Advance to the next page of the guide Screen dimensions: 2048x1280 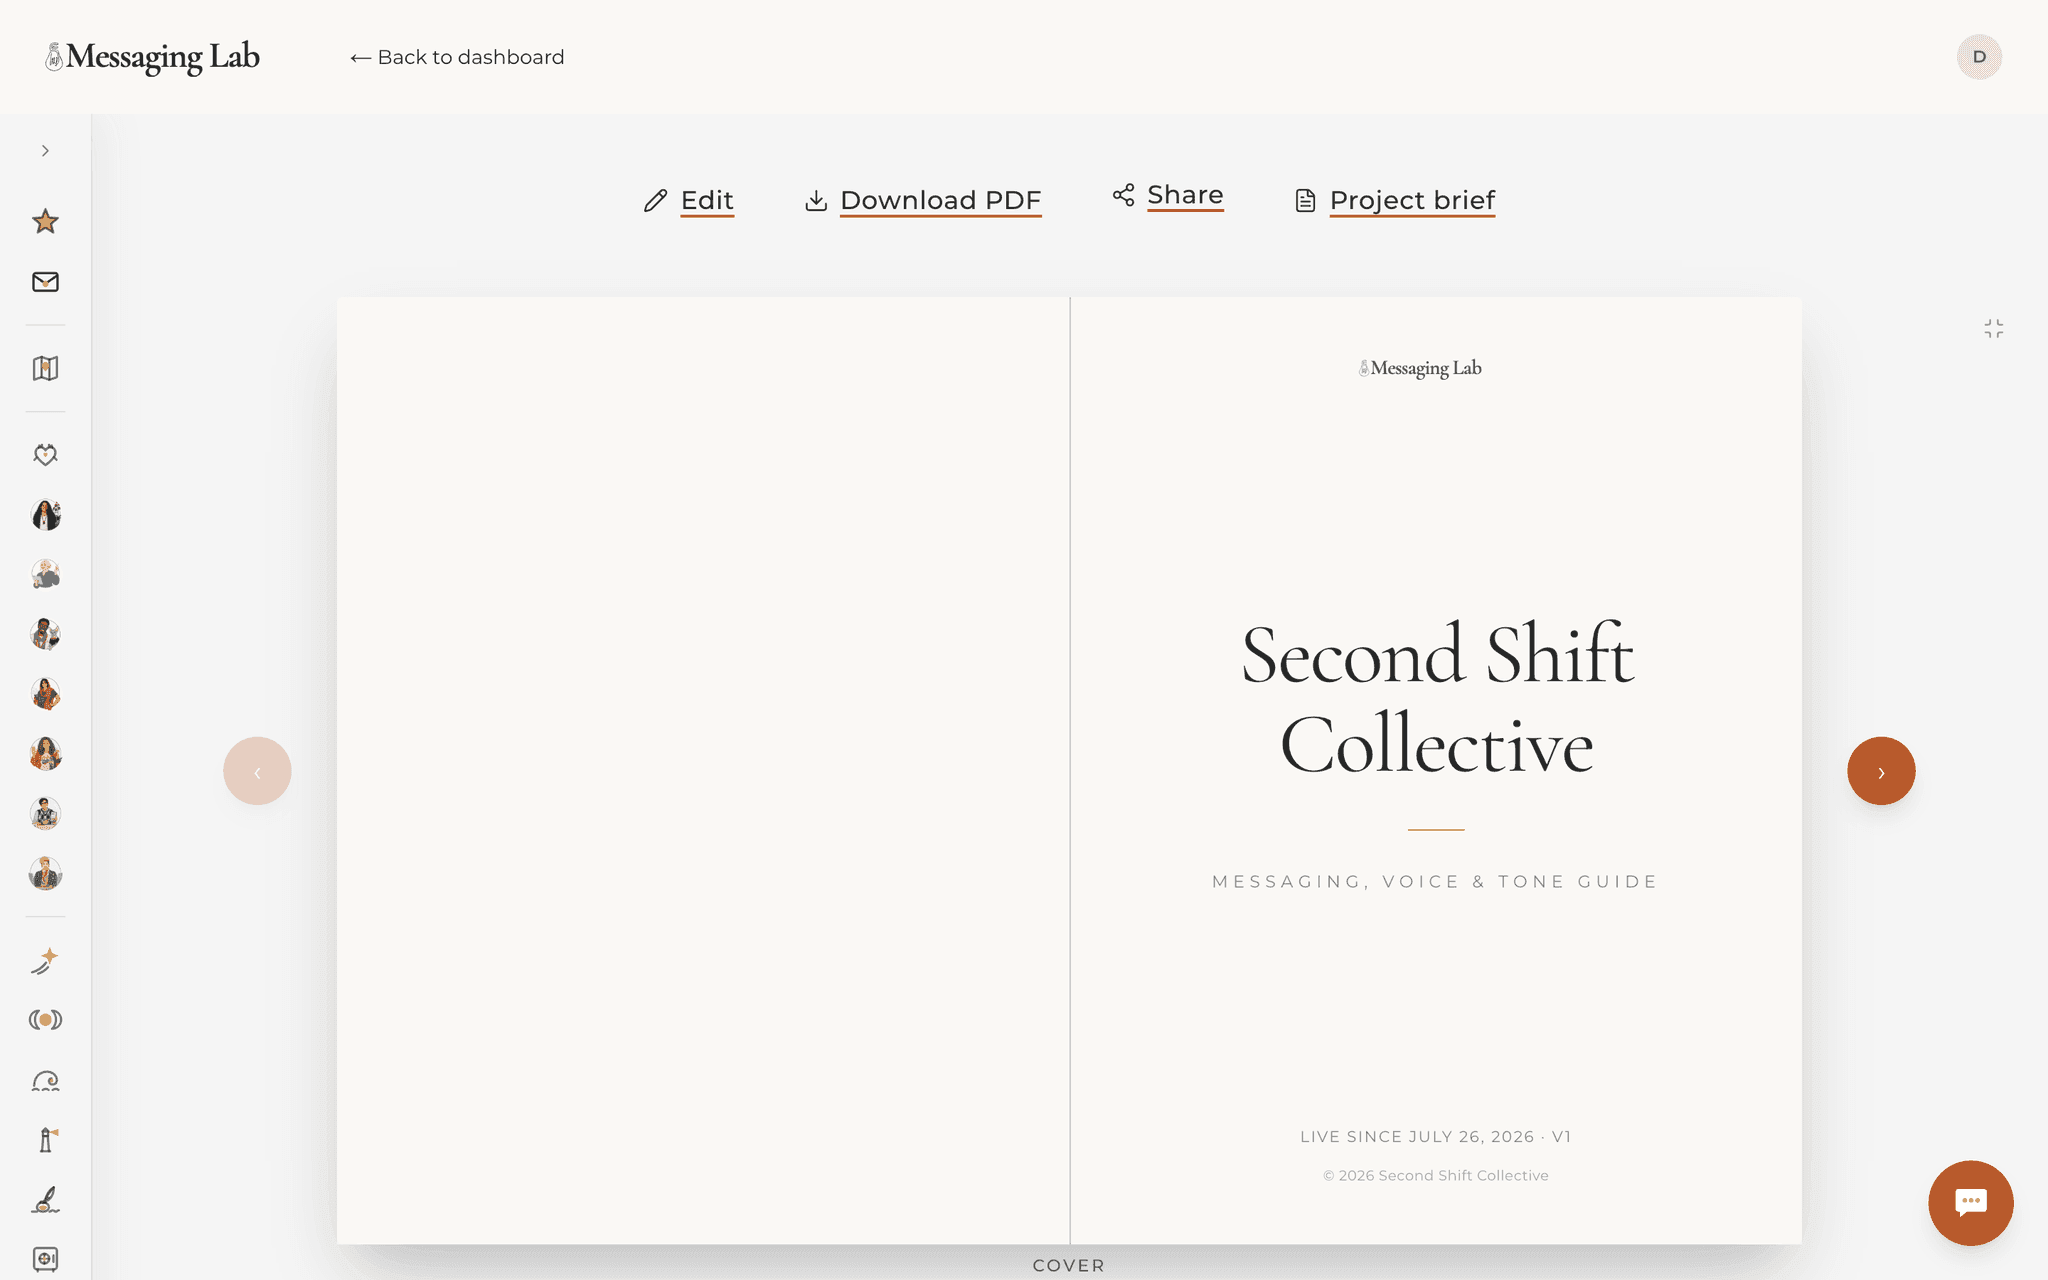click(x=1881, y=771)
